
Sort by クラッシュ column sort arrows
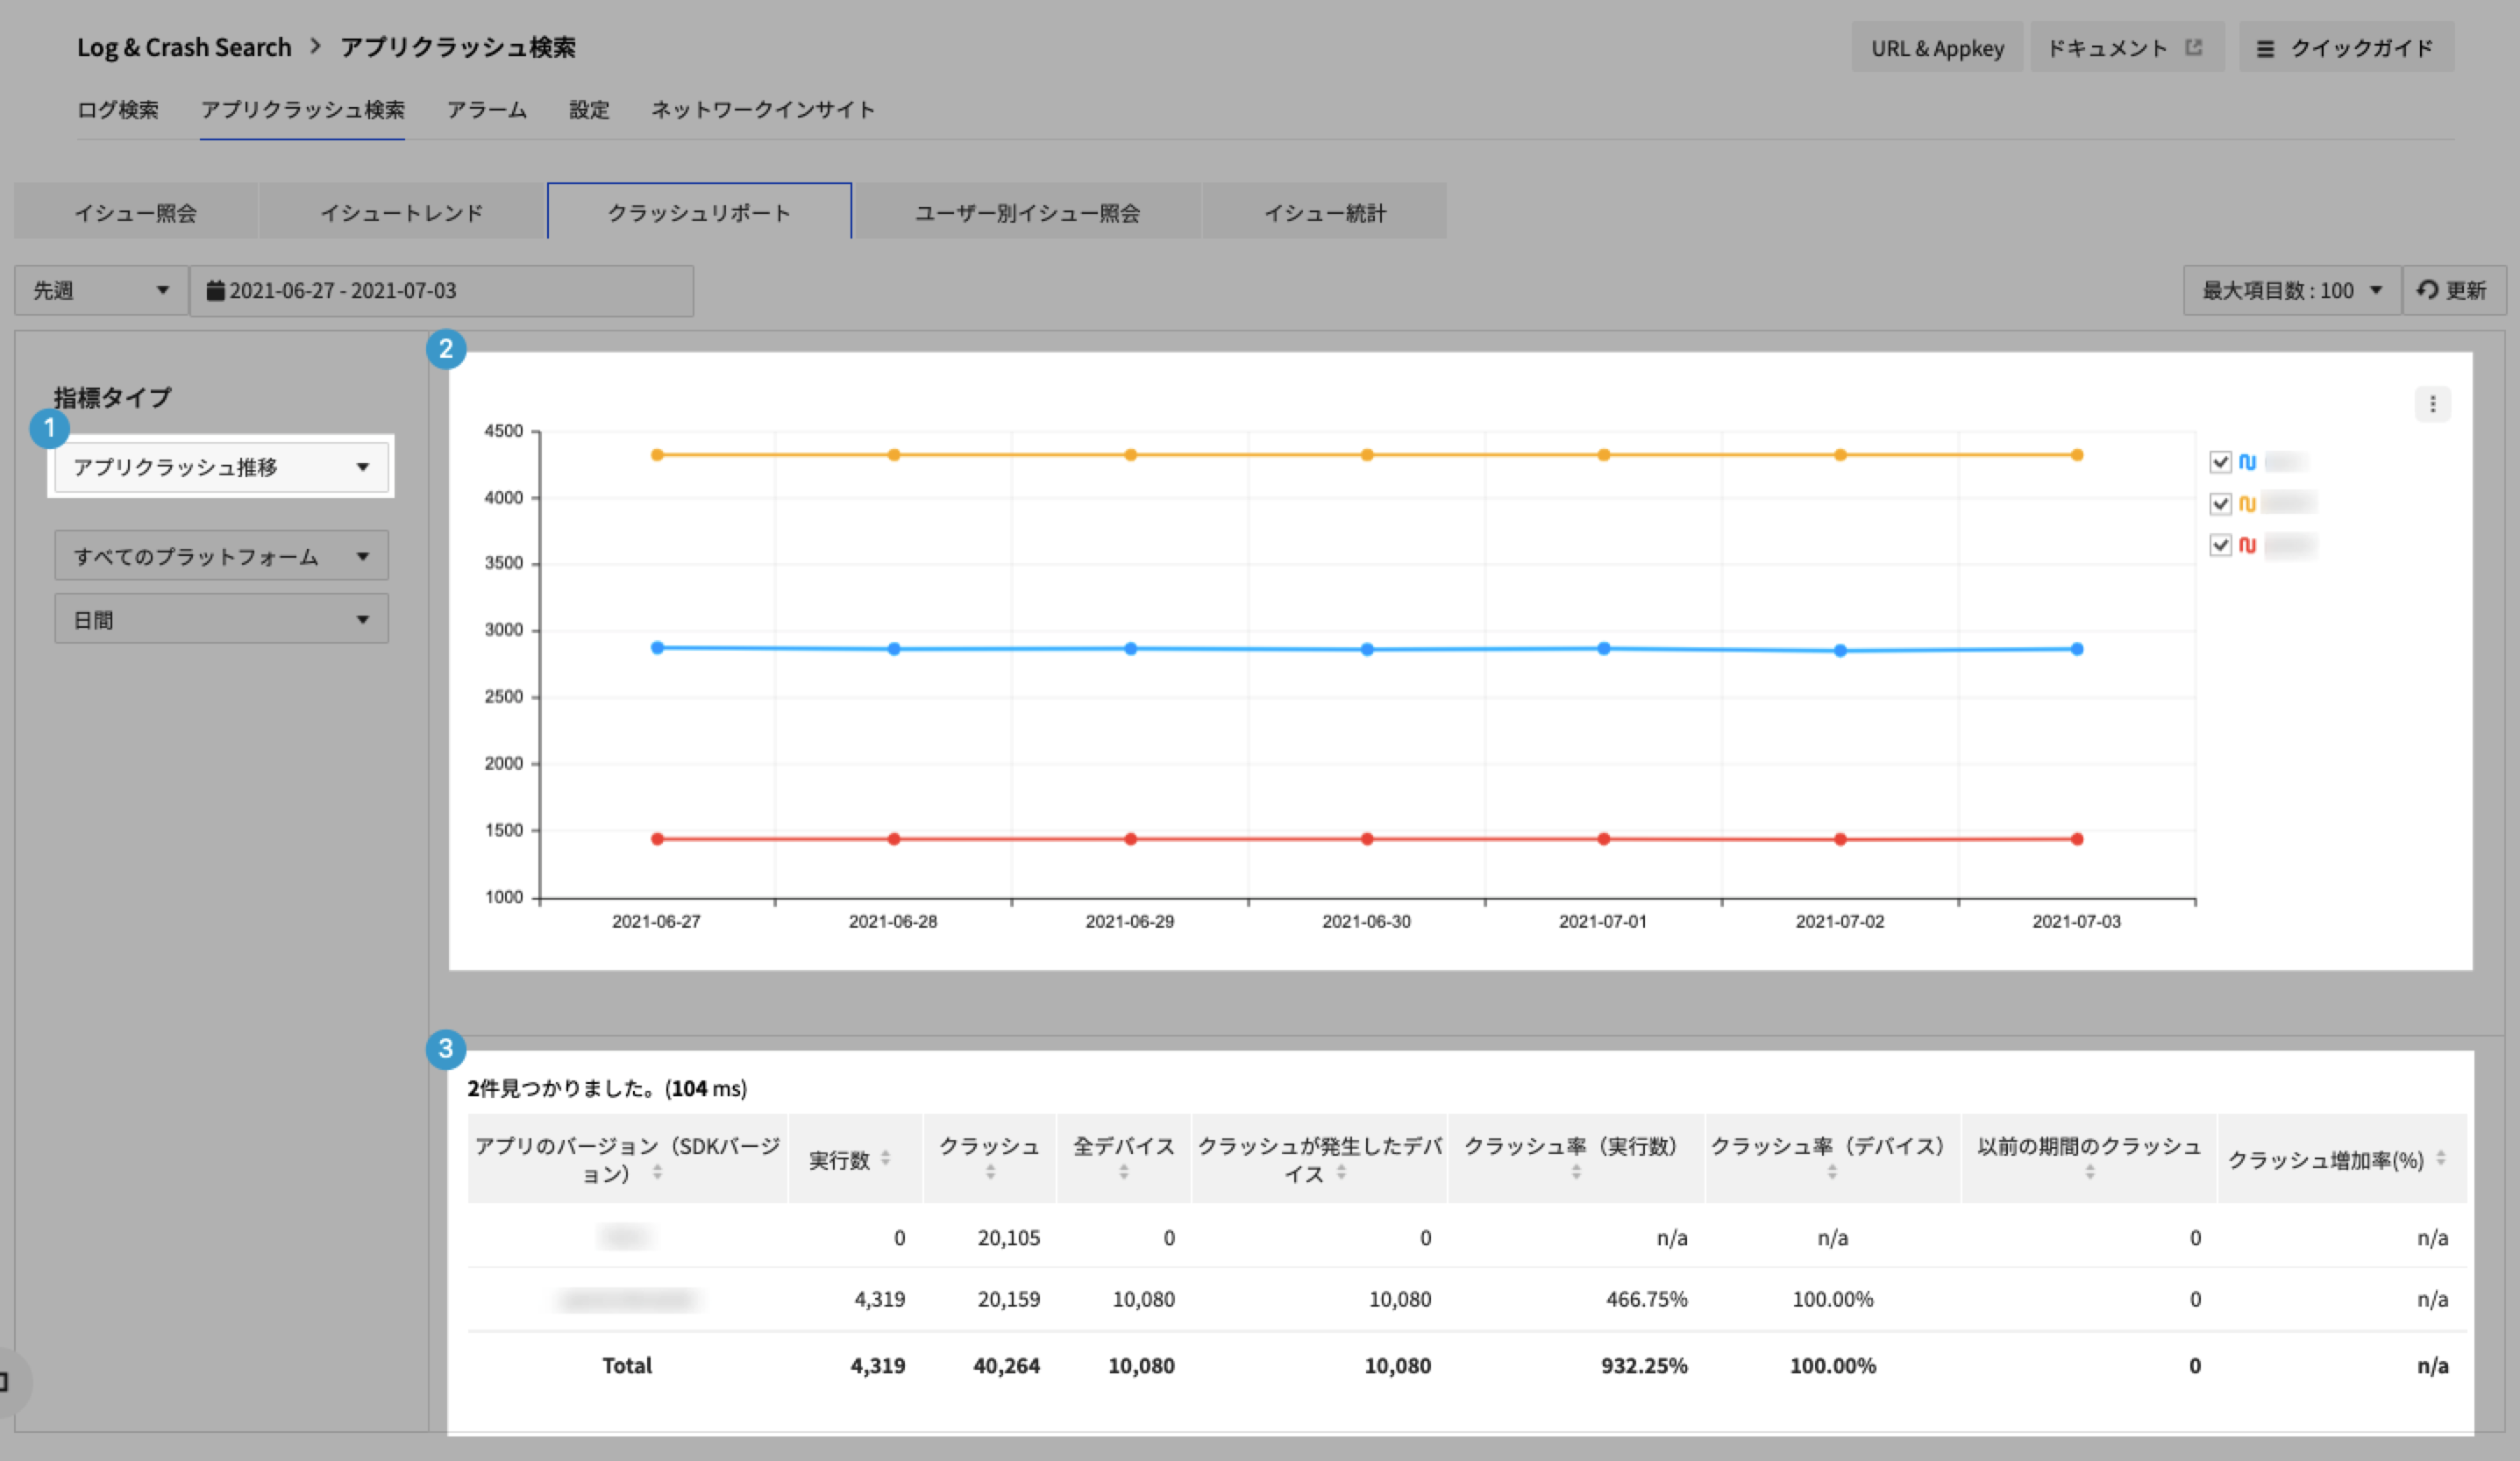pyautogui.click(x=990, y=1171)
